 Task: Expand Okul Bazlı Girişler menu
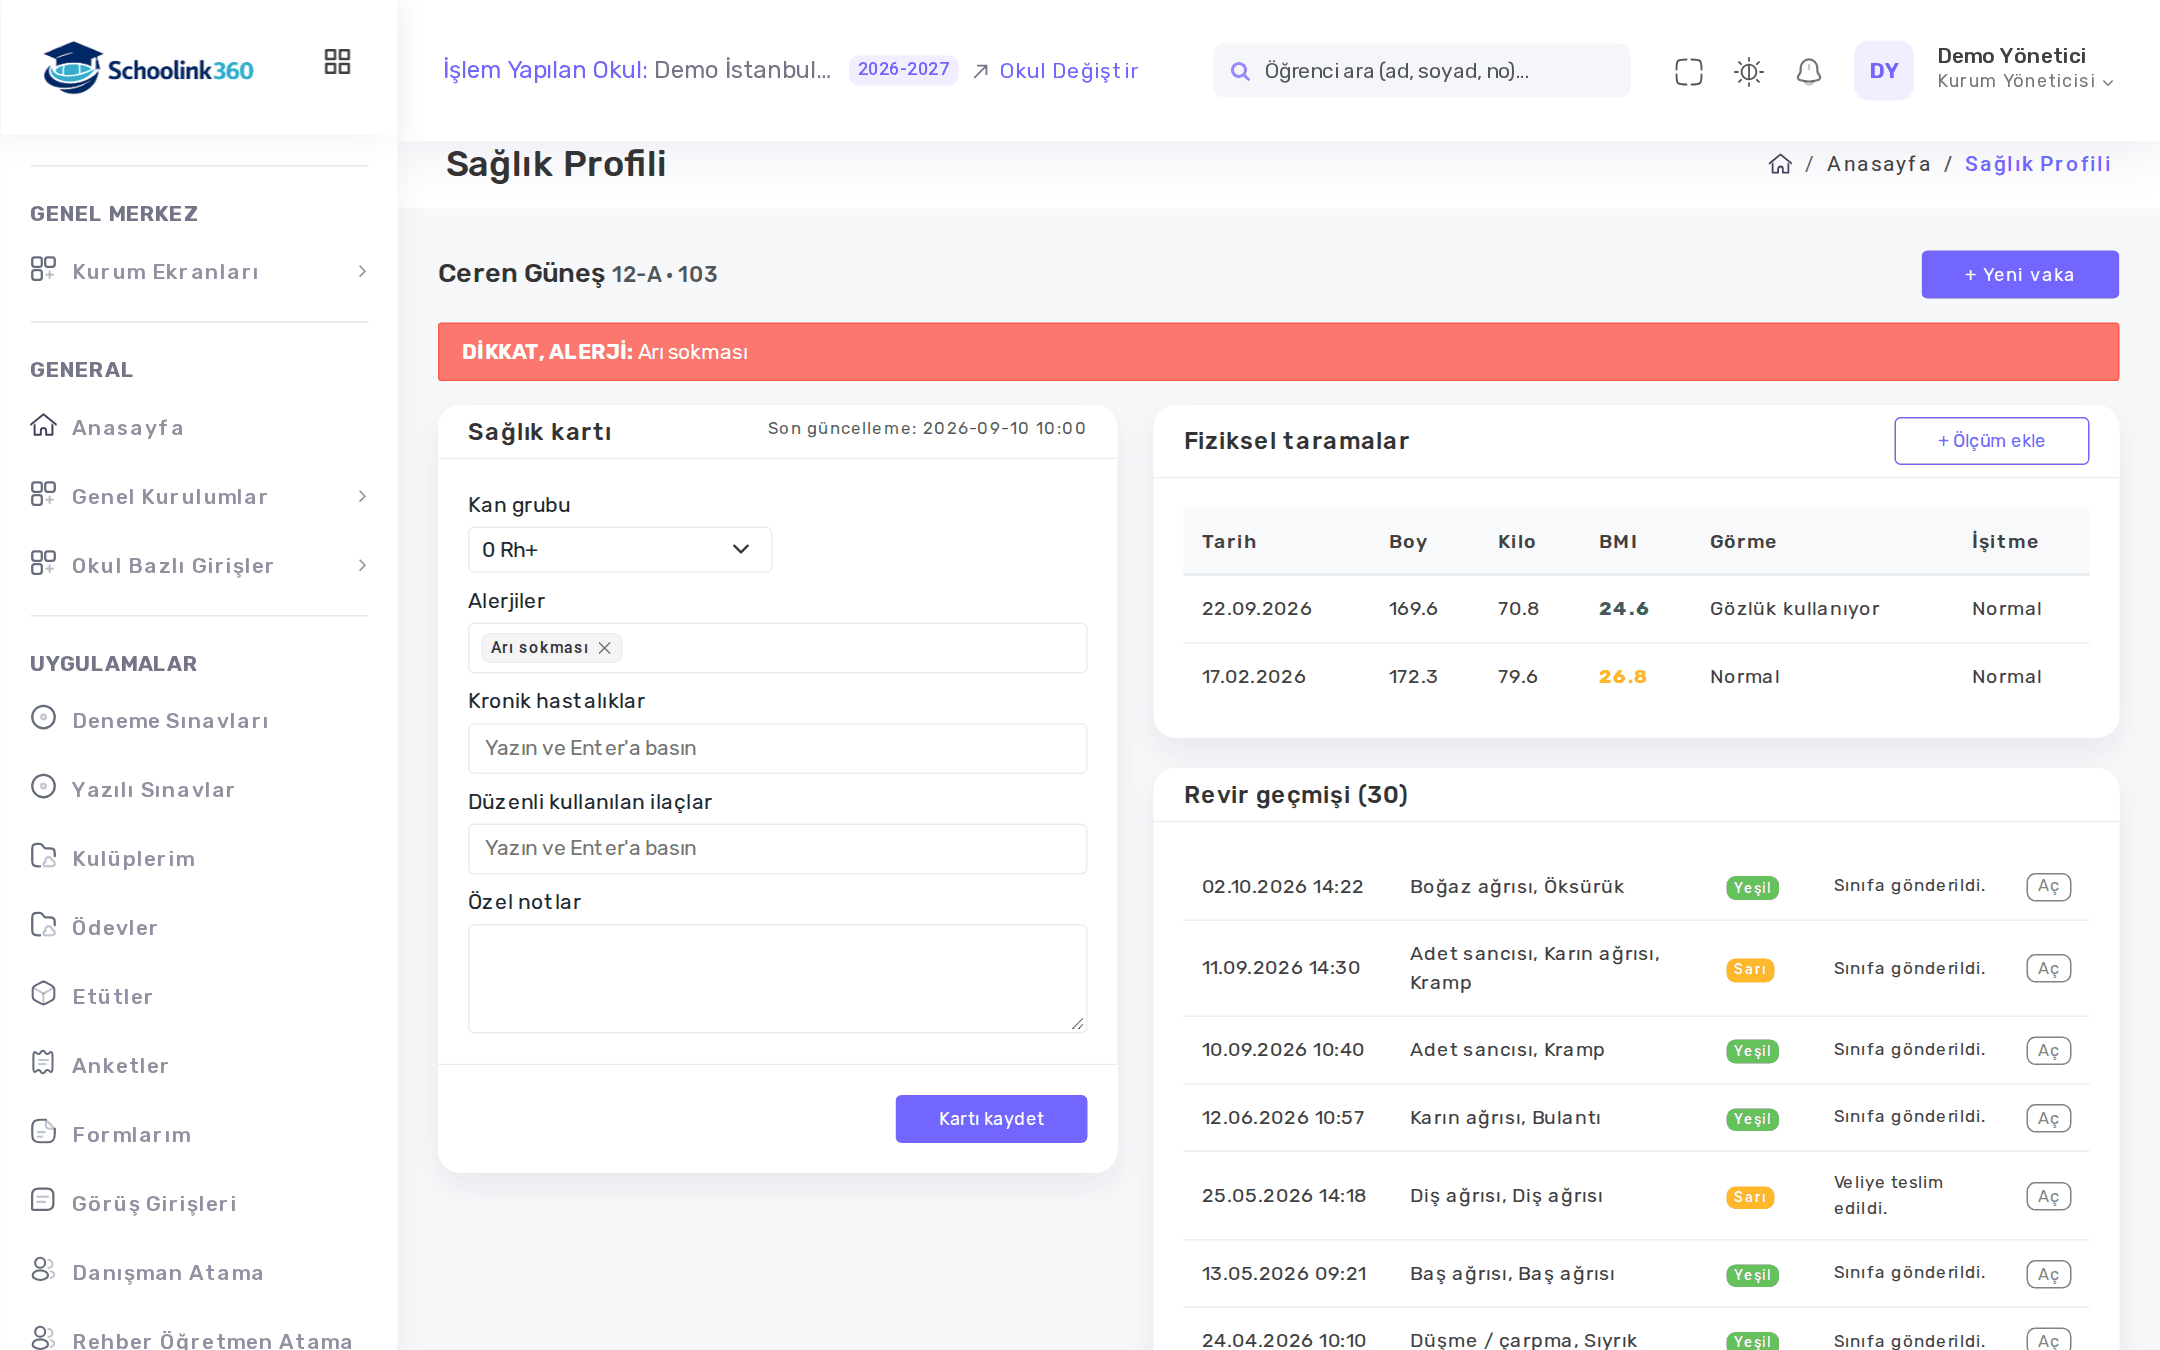199,565
